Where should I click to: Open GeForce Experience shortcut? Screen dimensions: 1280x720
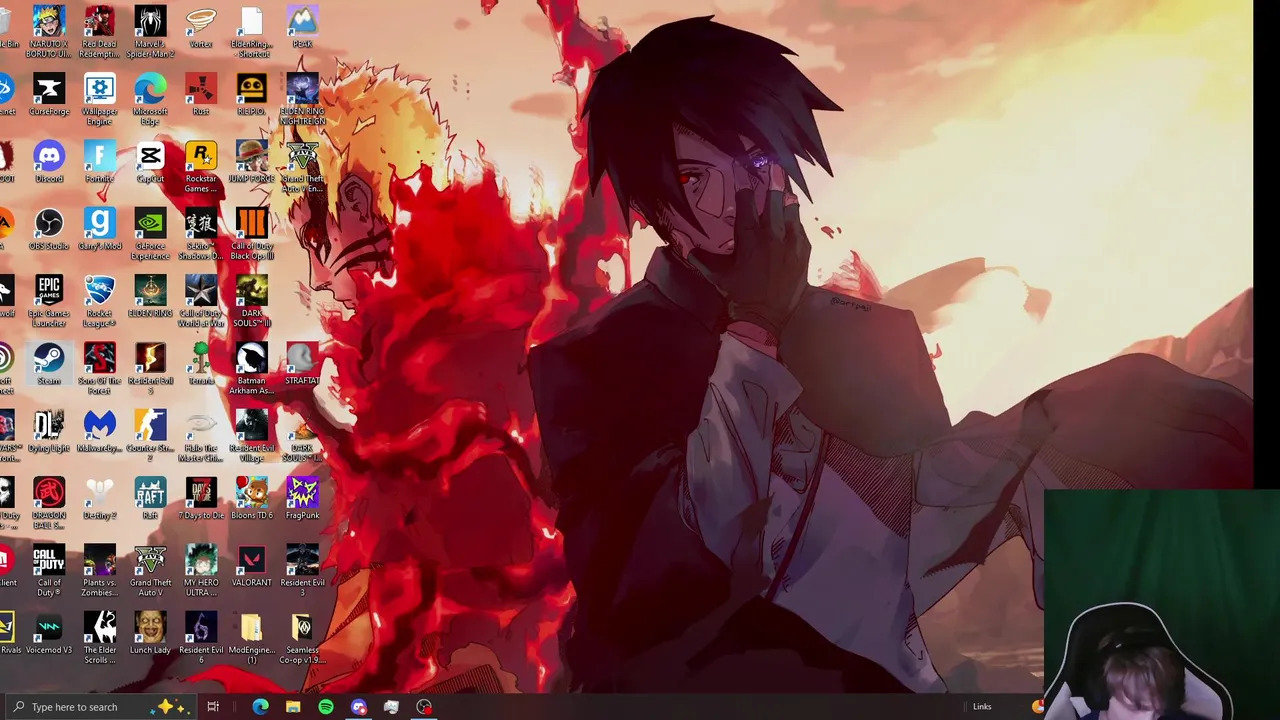click(150, 233)
